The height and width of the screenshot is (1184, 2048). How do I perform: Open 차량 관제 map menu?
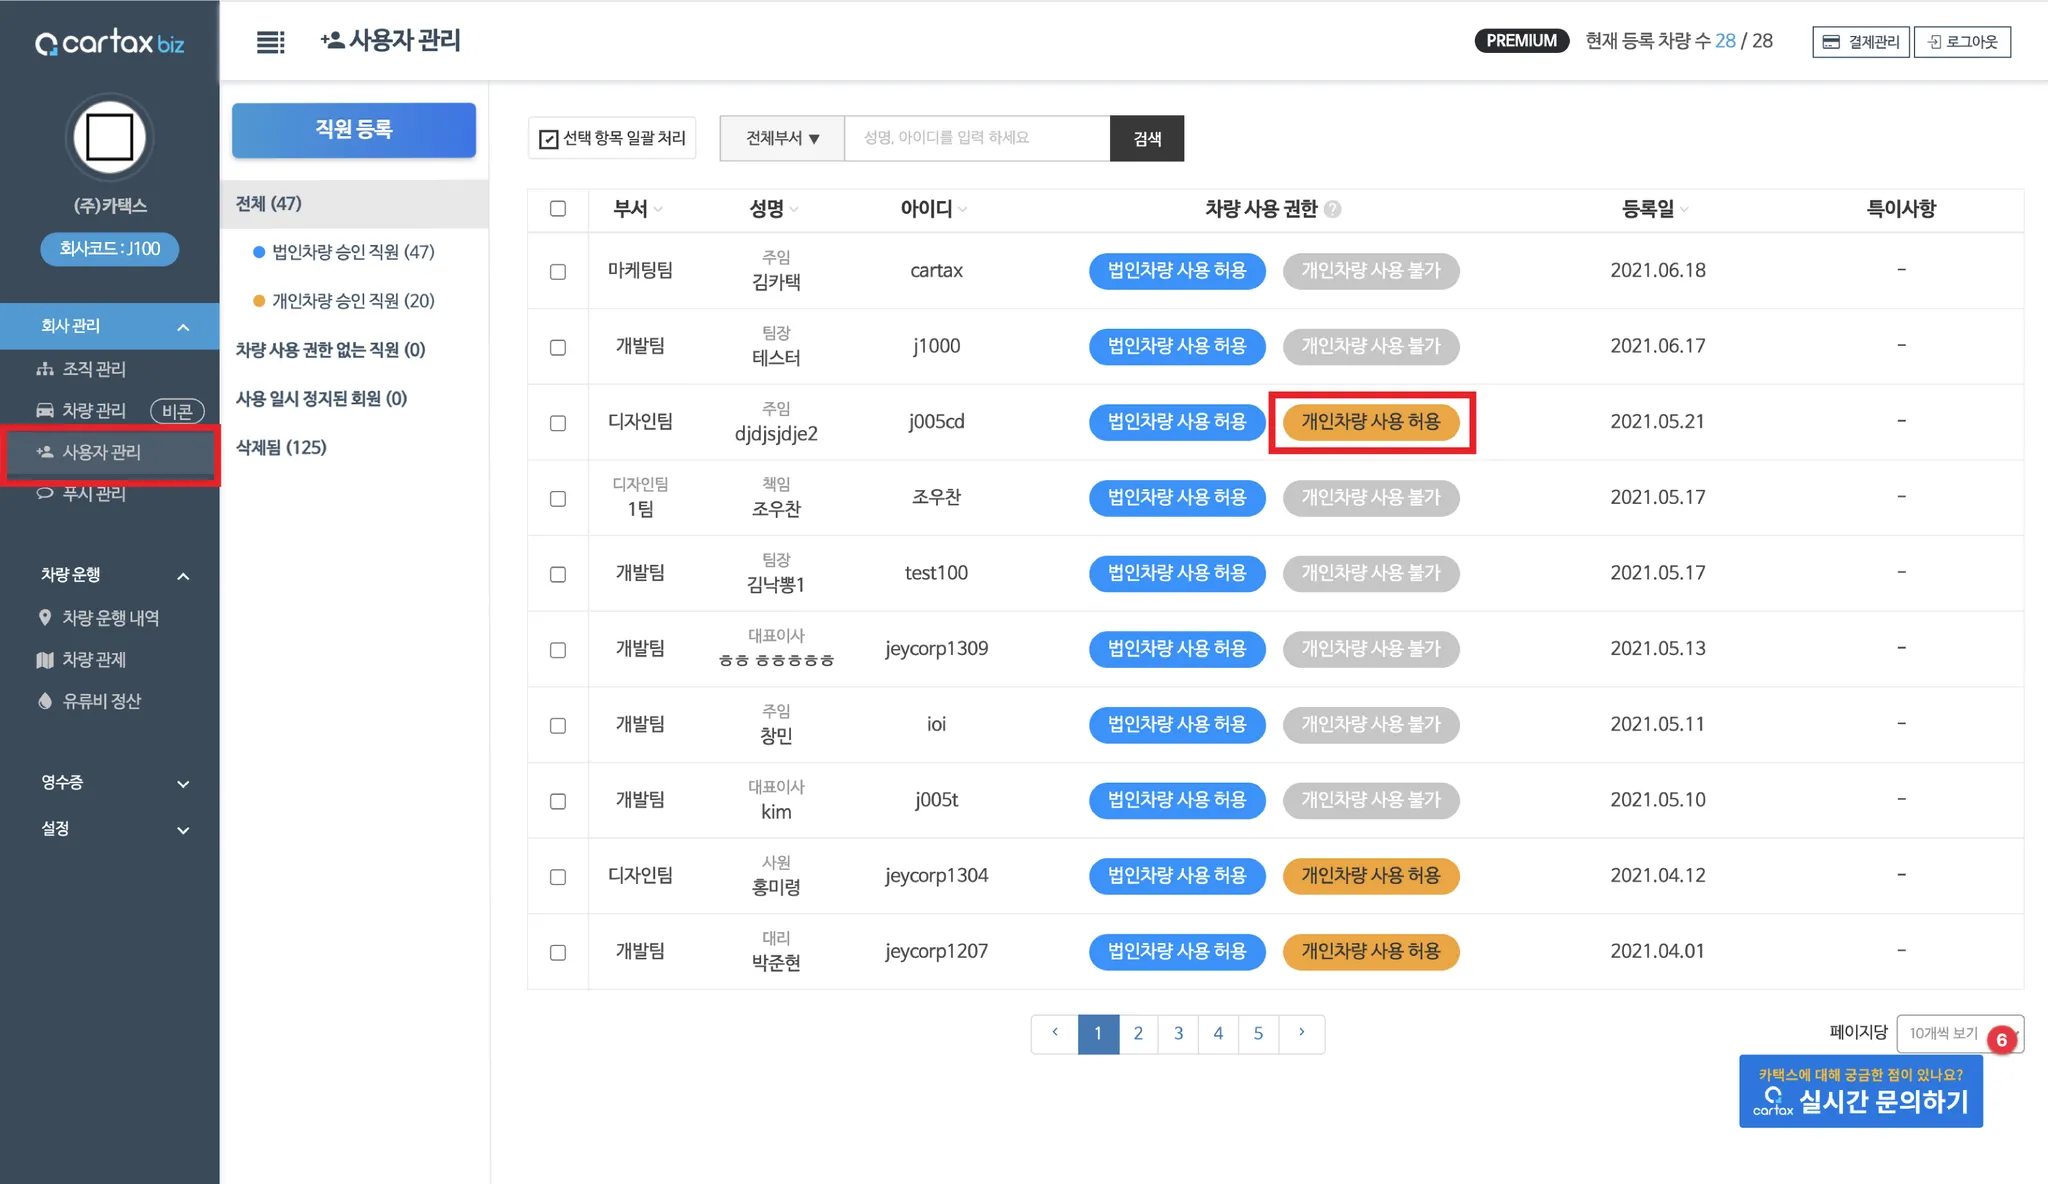pyautogui.click(x=93, y=659)
